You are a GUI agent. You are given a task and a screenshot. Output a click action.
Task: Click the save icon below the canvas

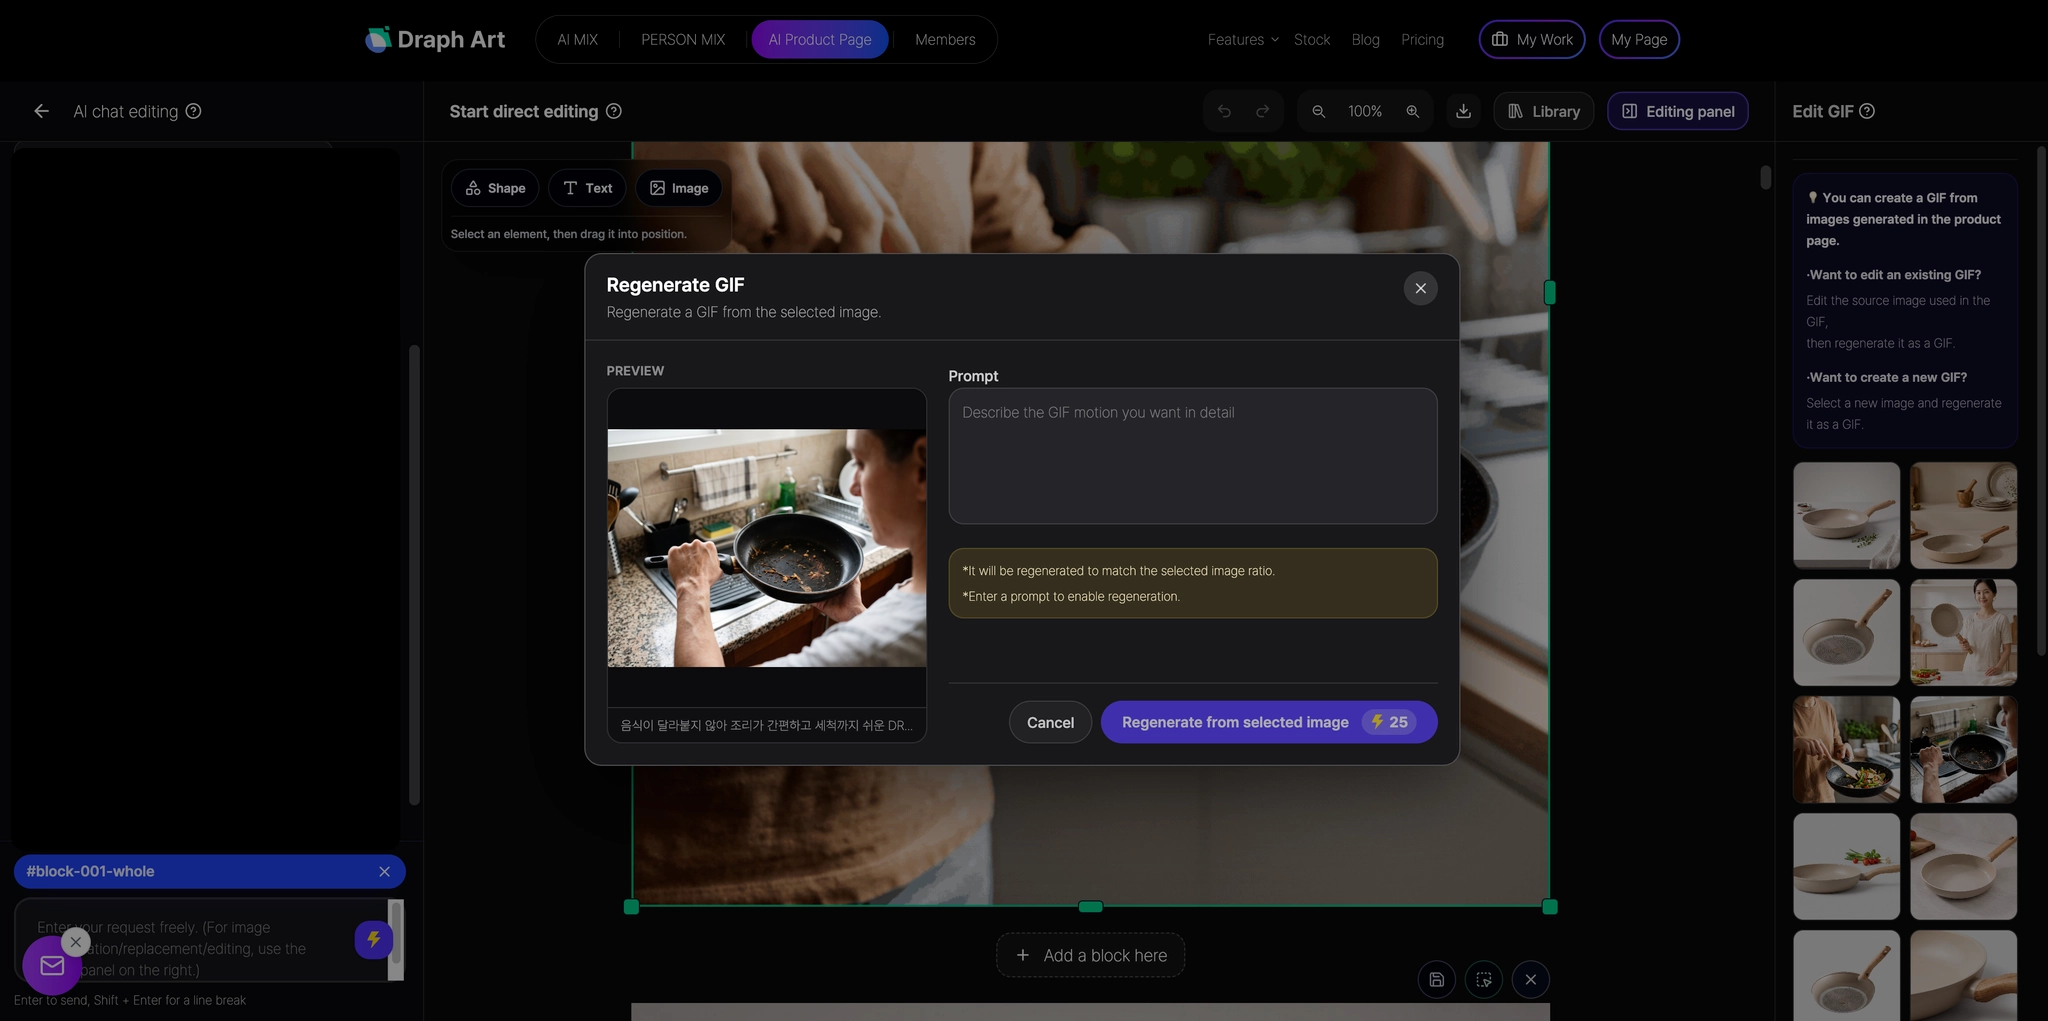click(1436, 980)
